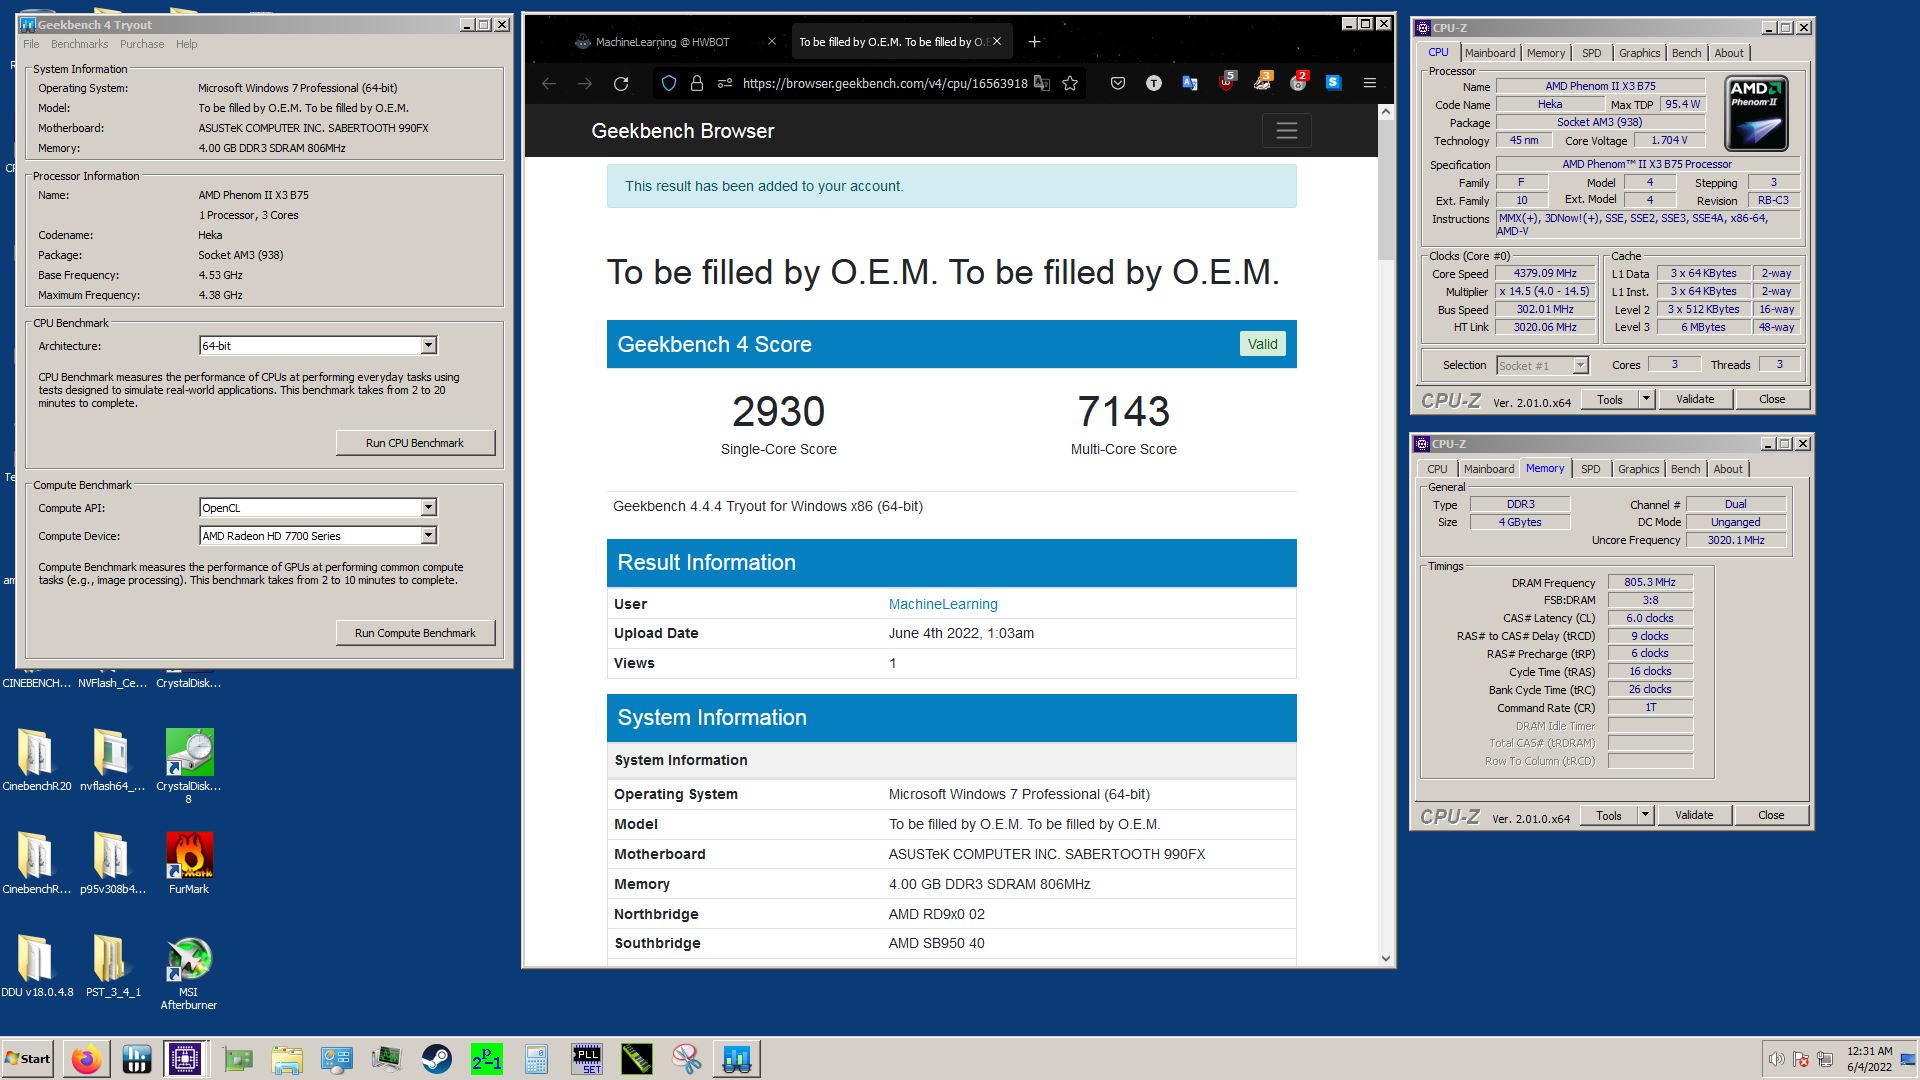Click the padlock site security icon
The height and width of the screenshot is (1080, 1920).
coord(697,84)
